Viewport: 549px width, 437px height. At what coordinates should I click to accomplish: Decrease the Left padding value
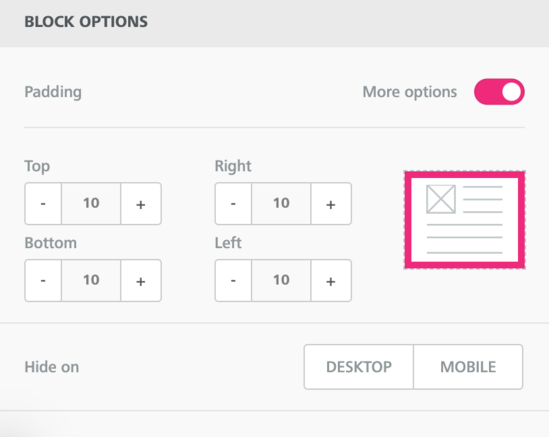(233, 280)
